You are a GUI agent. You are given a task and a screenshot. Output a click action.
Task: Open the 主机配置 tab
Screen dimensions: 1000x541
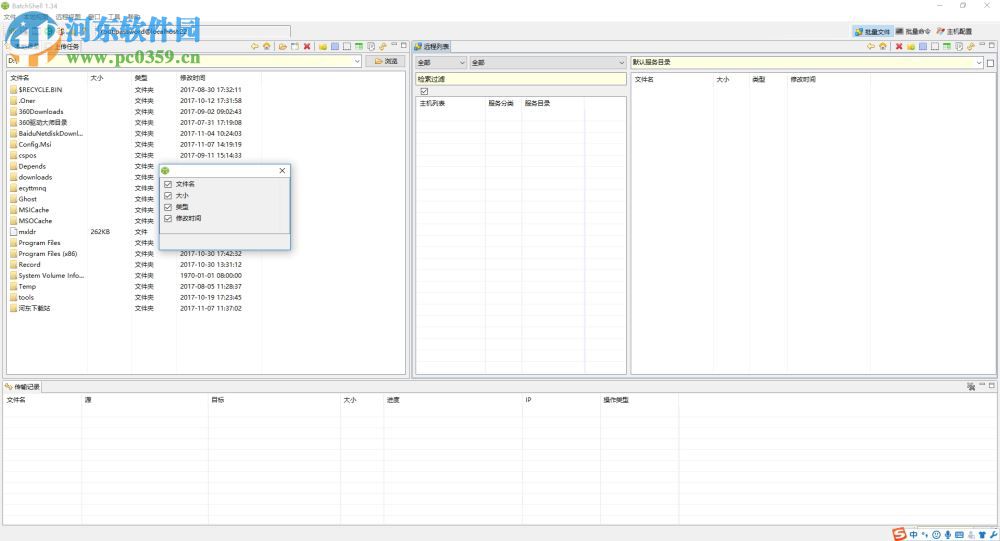(x=954, y=32)
